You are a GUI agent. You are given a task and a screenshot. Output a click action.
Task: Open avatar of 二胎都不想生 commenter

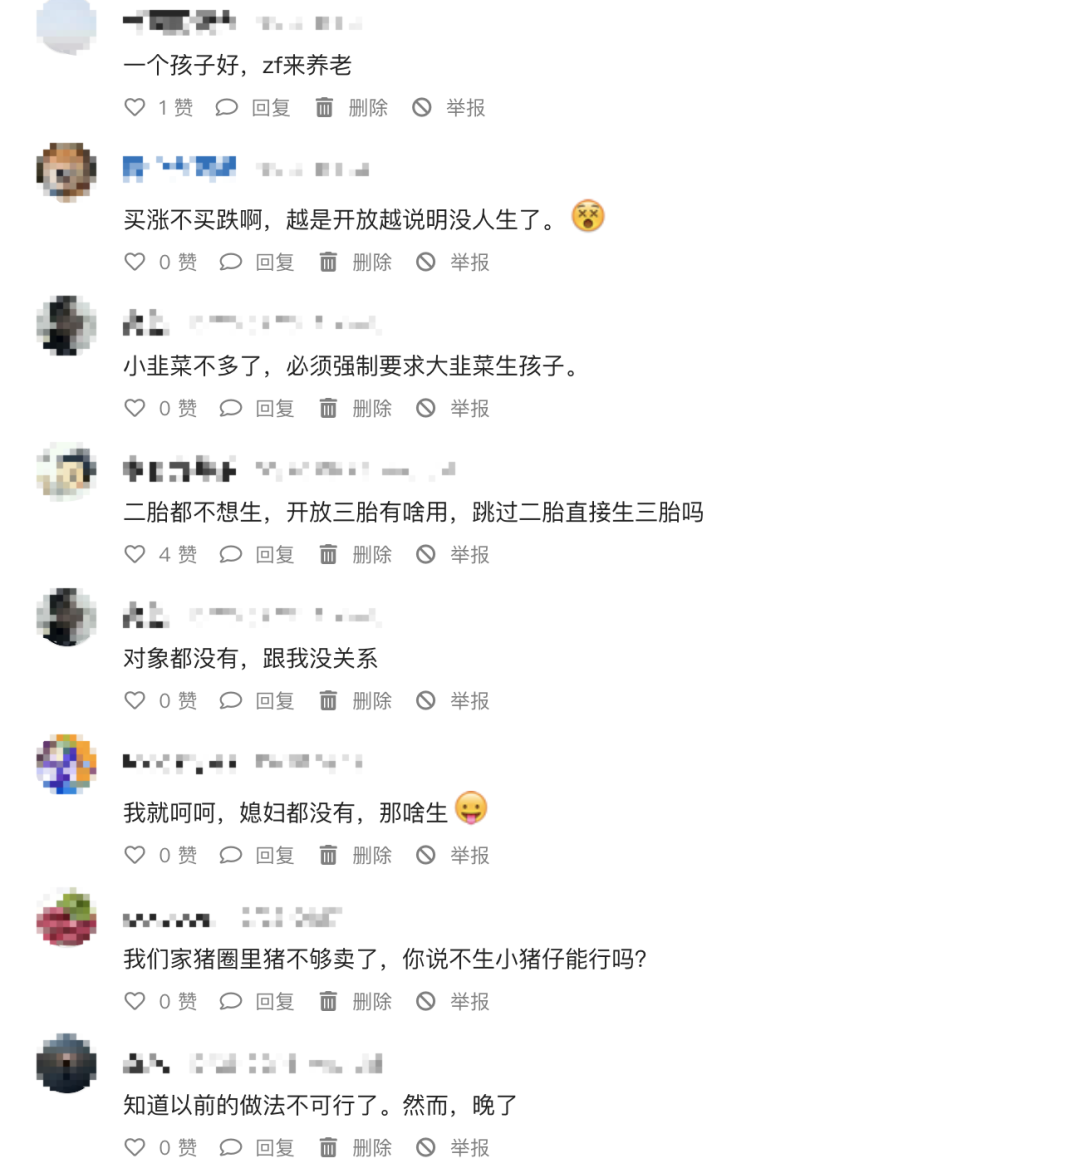click(x=67, y=471)
